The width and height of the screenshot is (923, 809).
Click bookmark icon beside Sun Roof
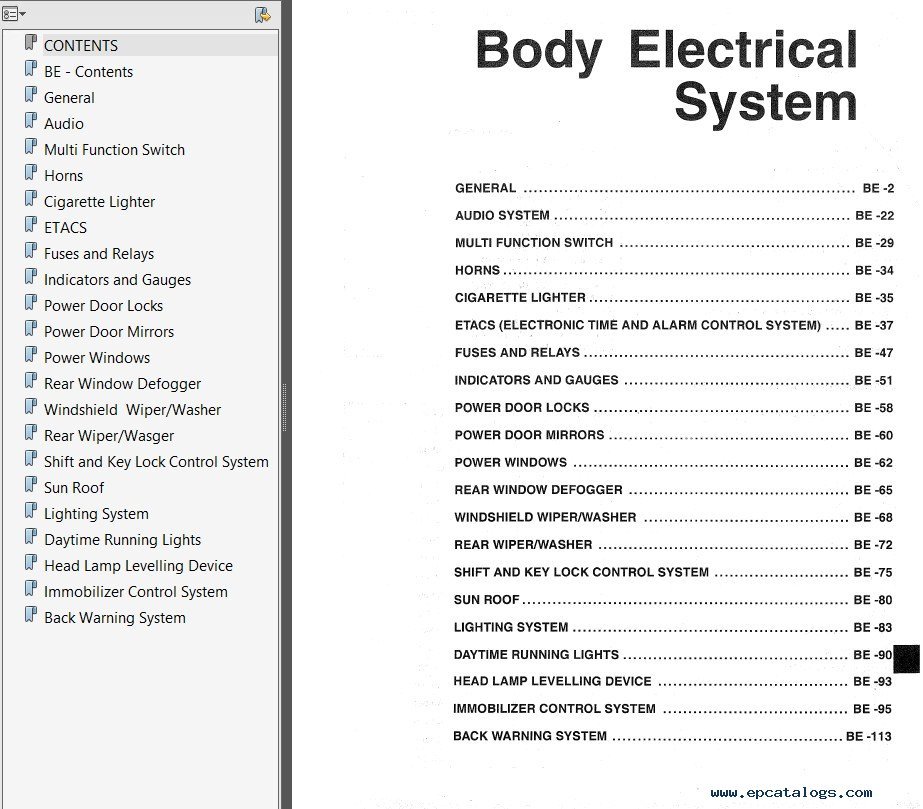coord(31,485)
